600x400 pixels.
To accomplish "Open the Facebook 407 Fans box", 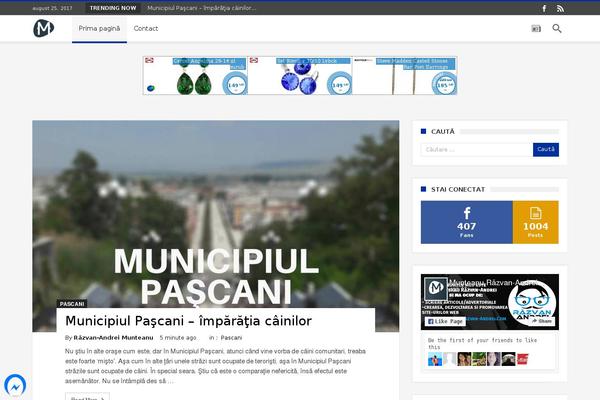I will point(466,222).
